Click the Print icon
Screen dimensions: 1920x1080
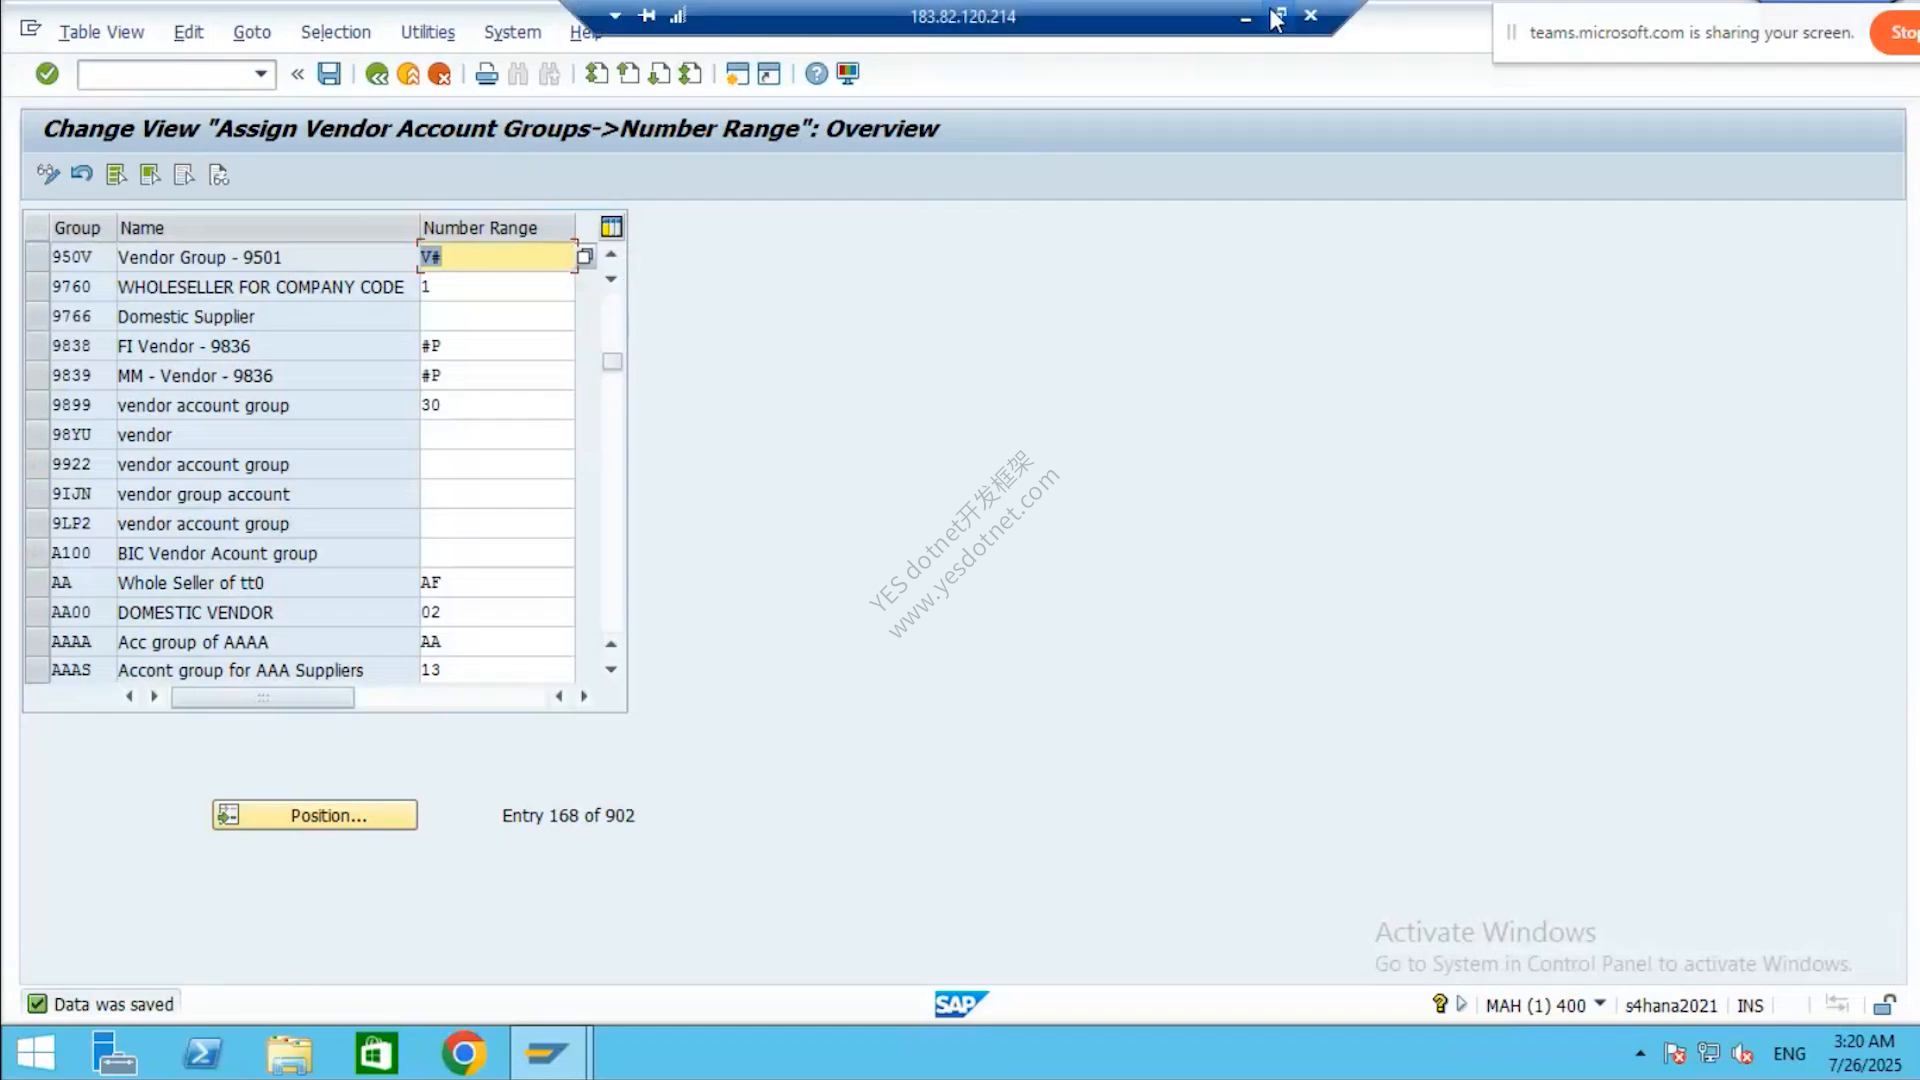tap(487, 74)
